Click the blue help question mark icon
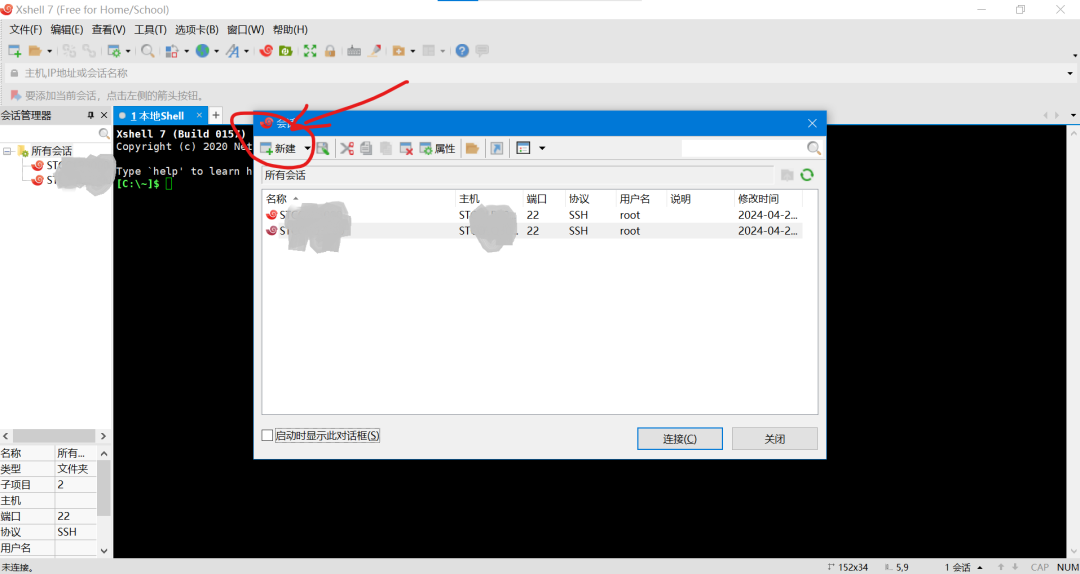The image size is (1080, 574). tap(462, 51)
